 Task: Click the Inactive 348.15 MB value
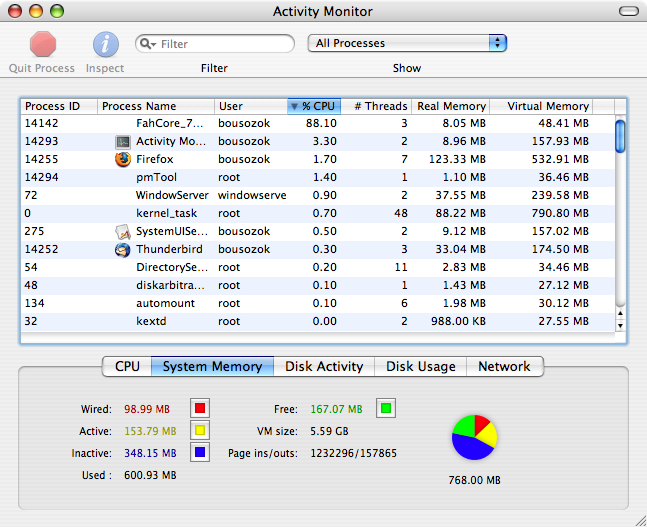150,453
